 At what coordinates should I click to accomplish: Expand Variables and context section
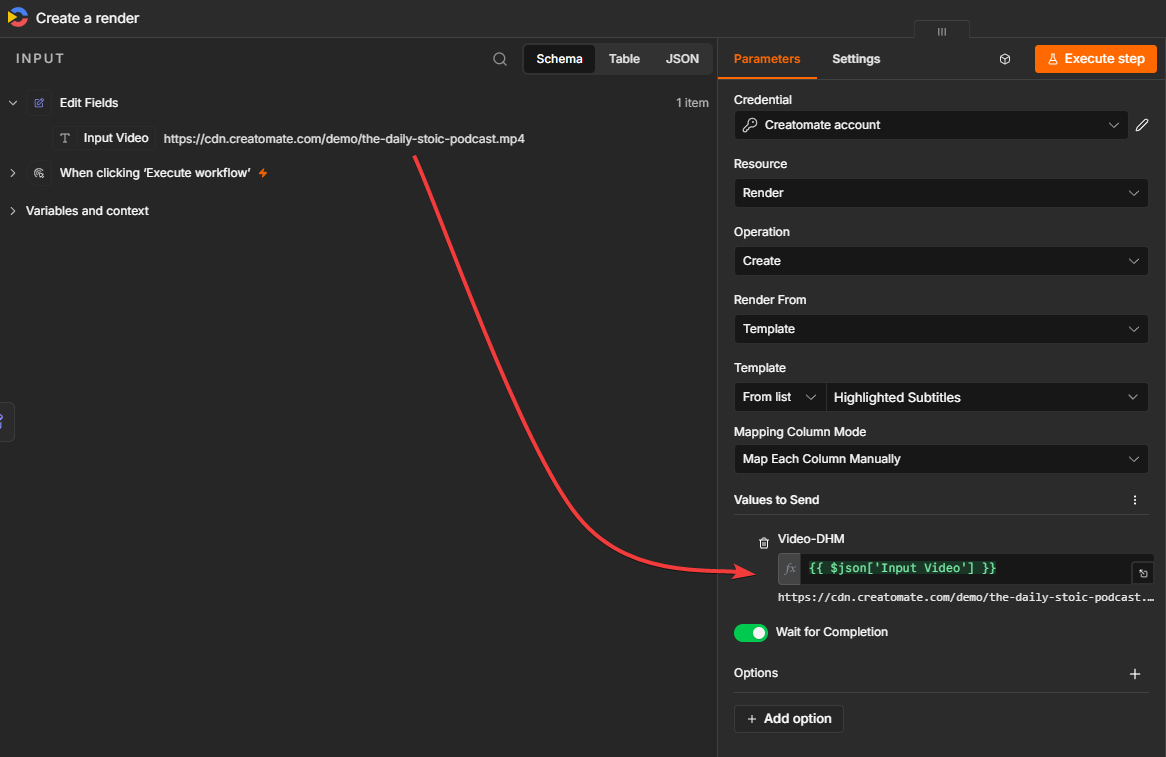click(13, 211)
